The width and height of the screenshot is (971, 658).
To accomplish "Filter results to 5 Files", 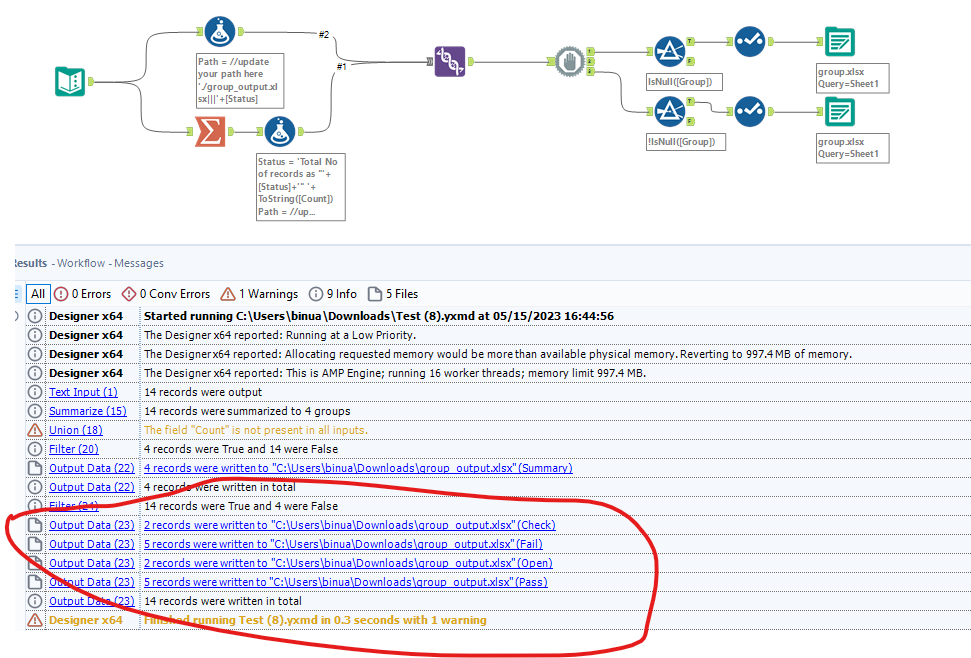I will click(x=393, y=294).
